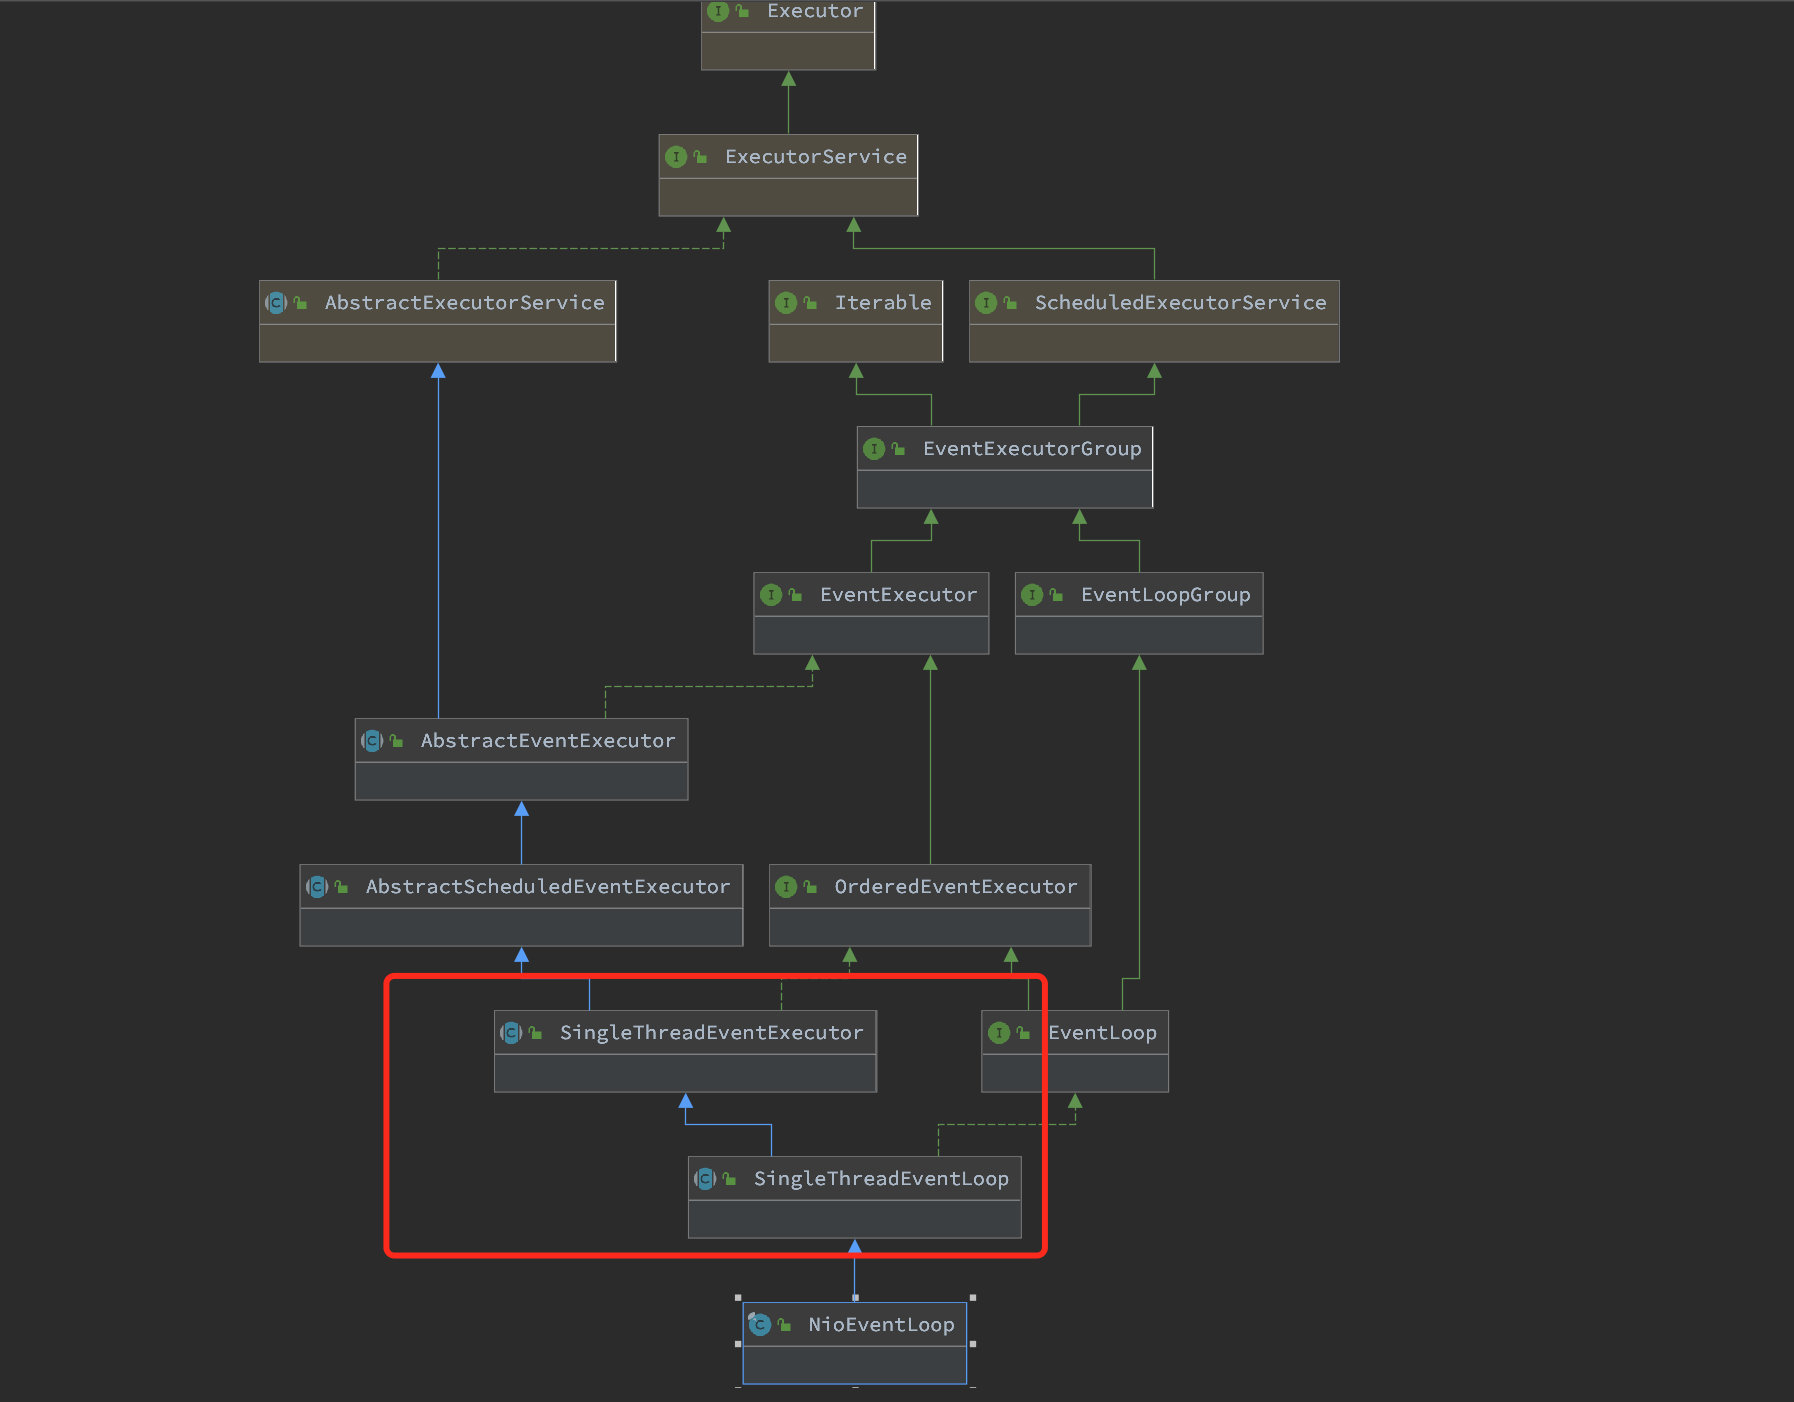The image size is (1794, 1402).
Task: Click the visibility lock icon beside ExecutorService
Action: click(x=700, y=157)
